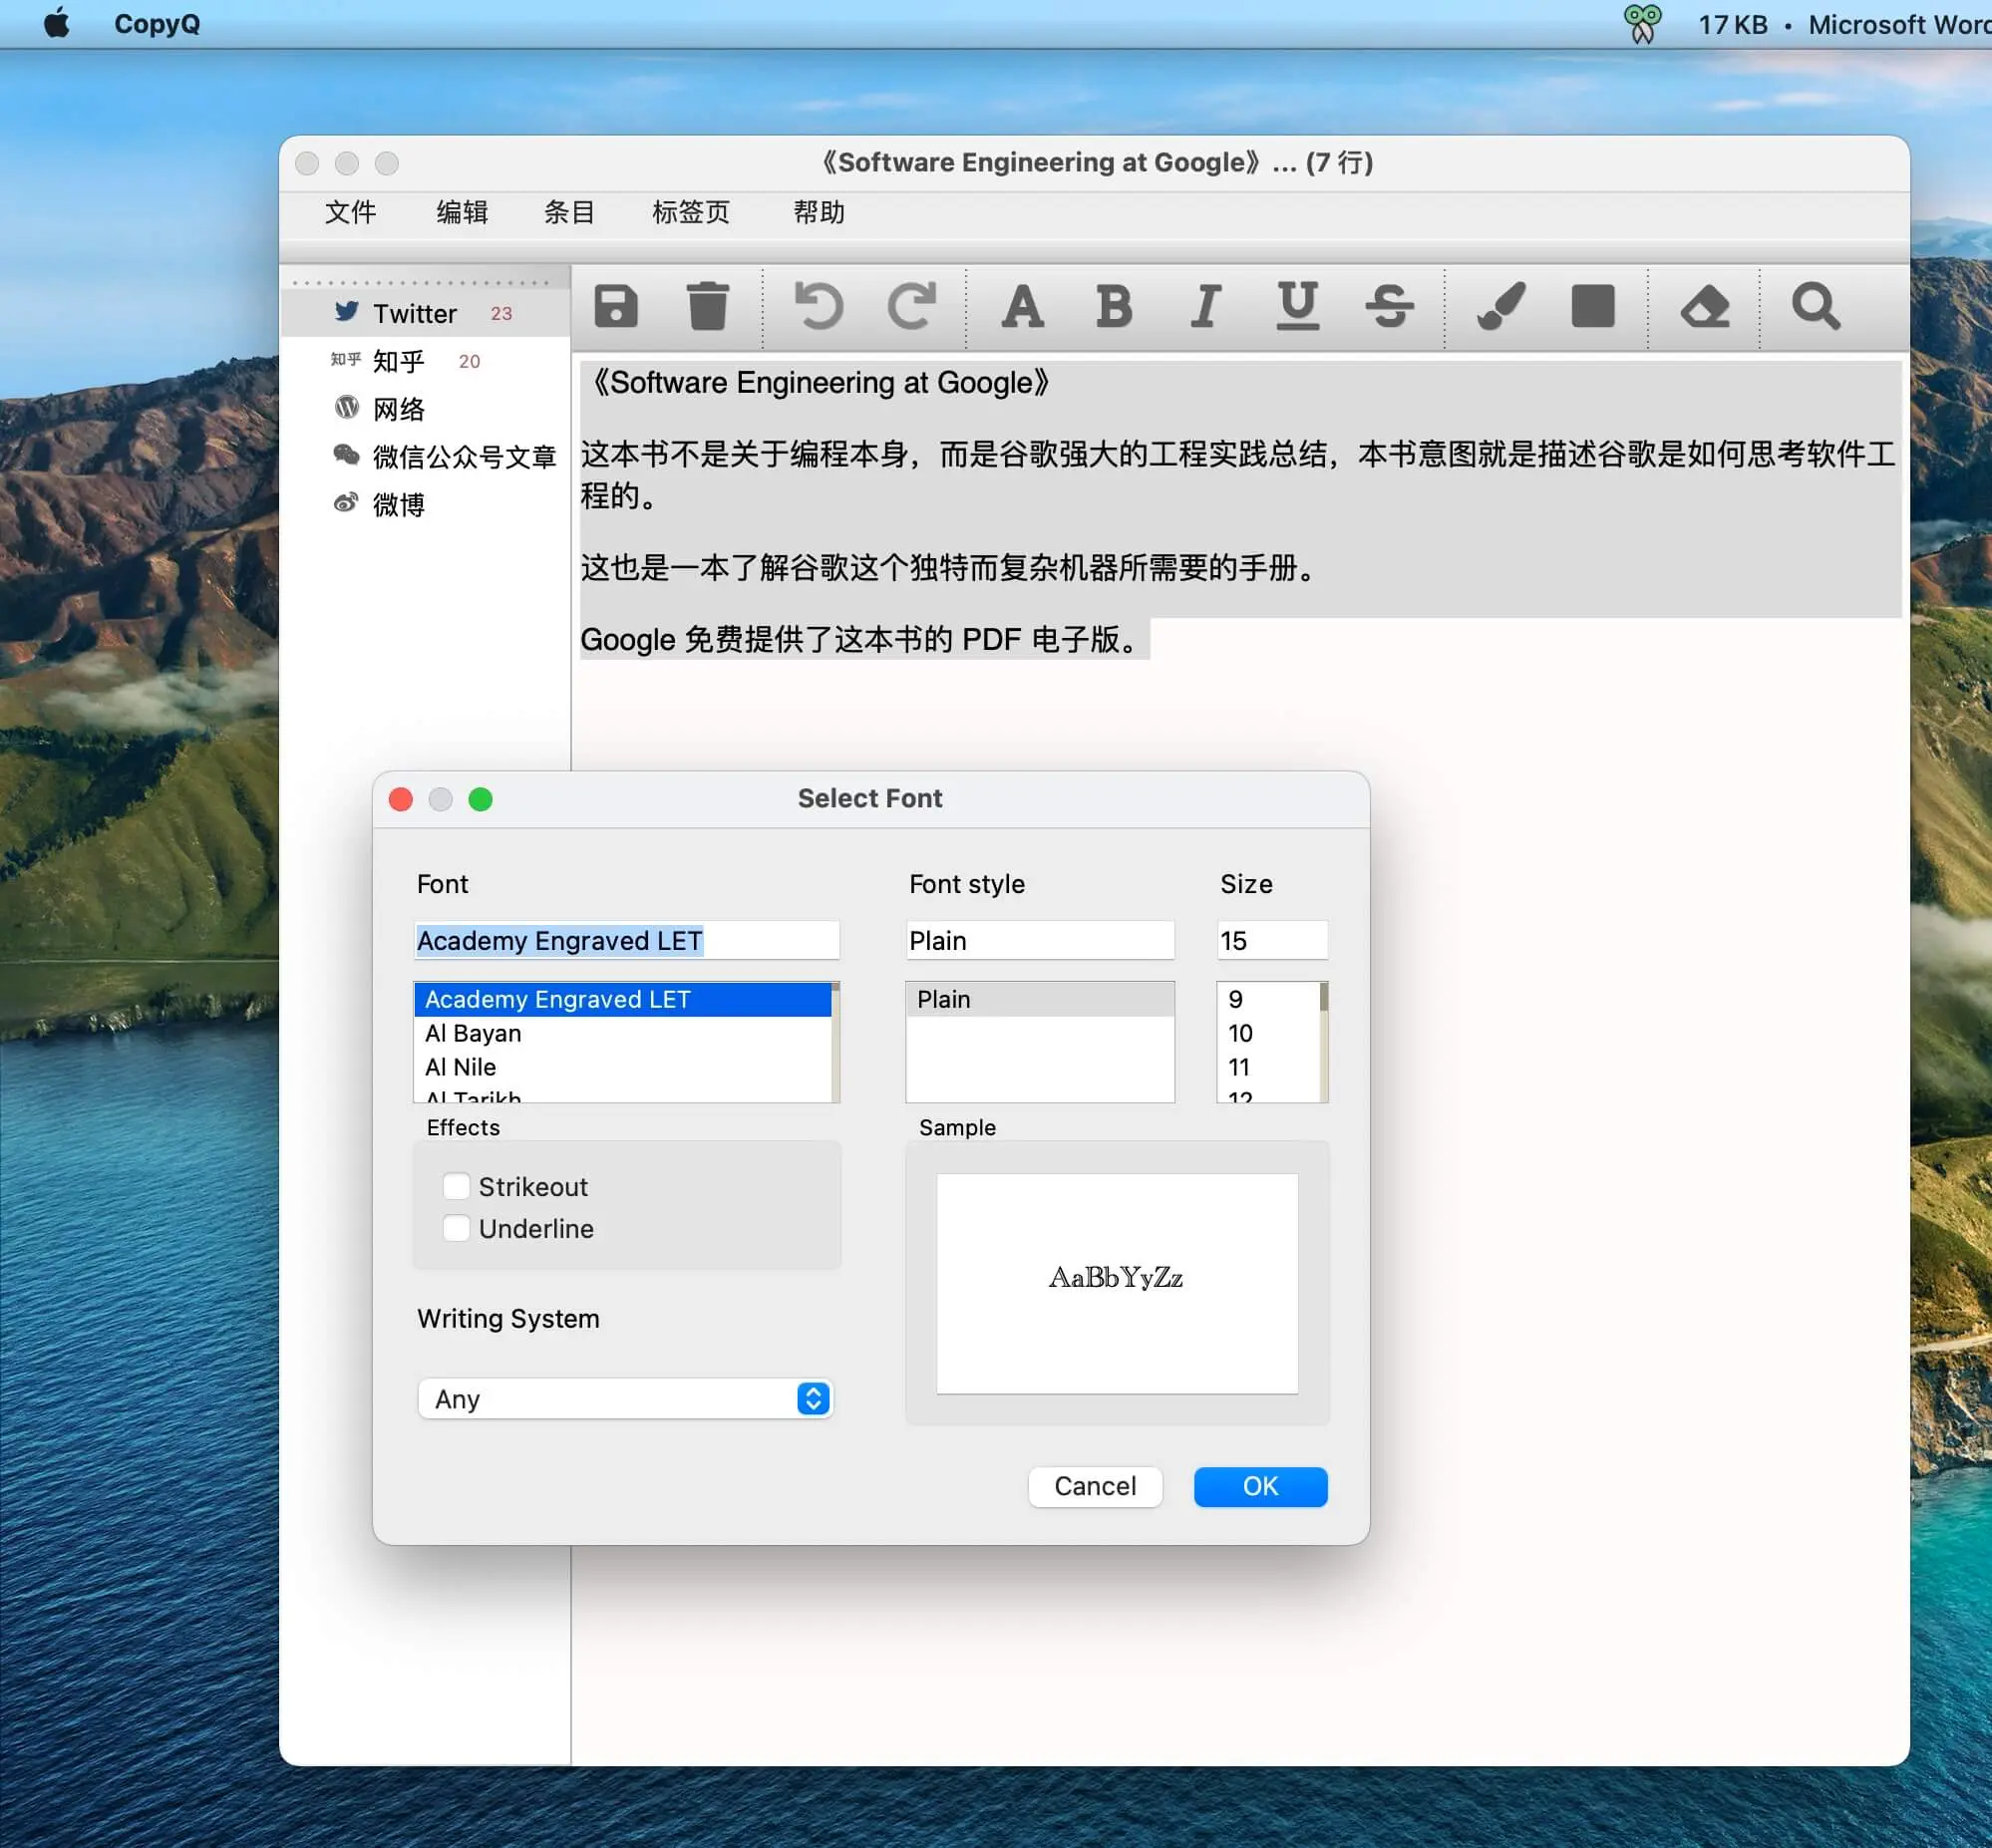Click the green zoom button on Select Font
The image size is (1992, 1848).
coord(480,799)
